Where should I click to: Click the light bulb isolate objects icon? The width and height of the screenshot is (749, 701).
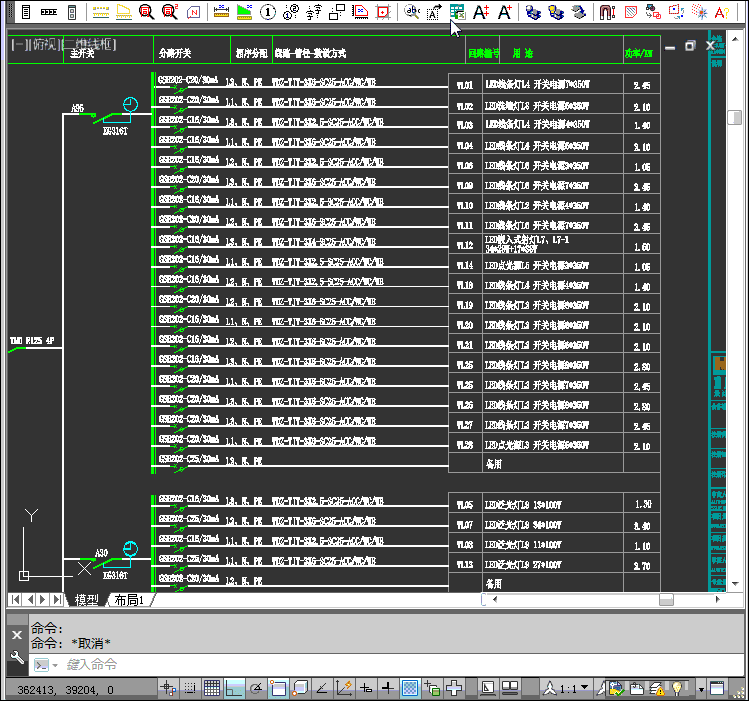(679, 688)
